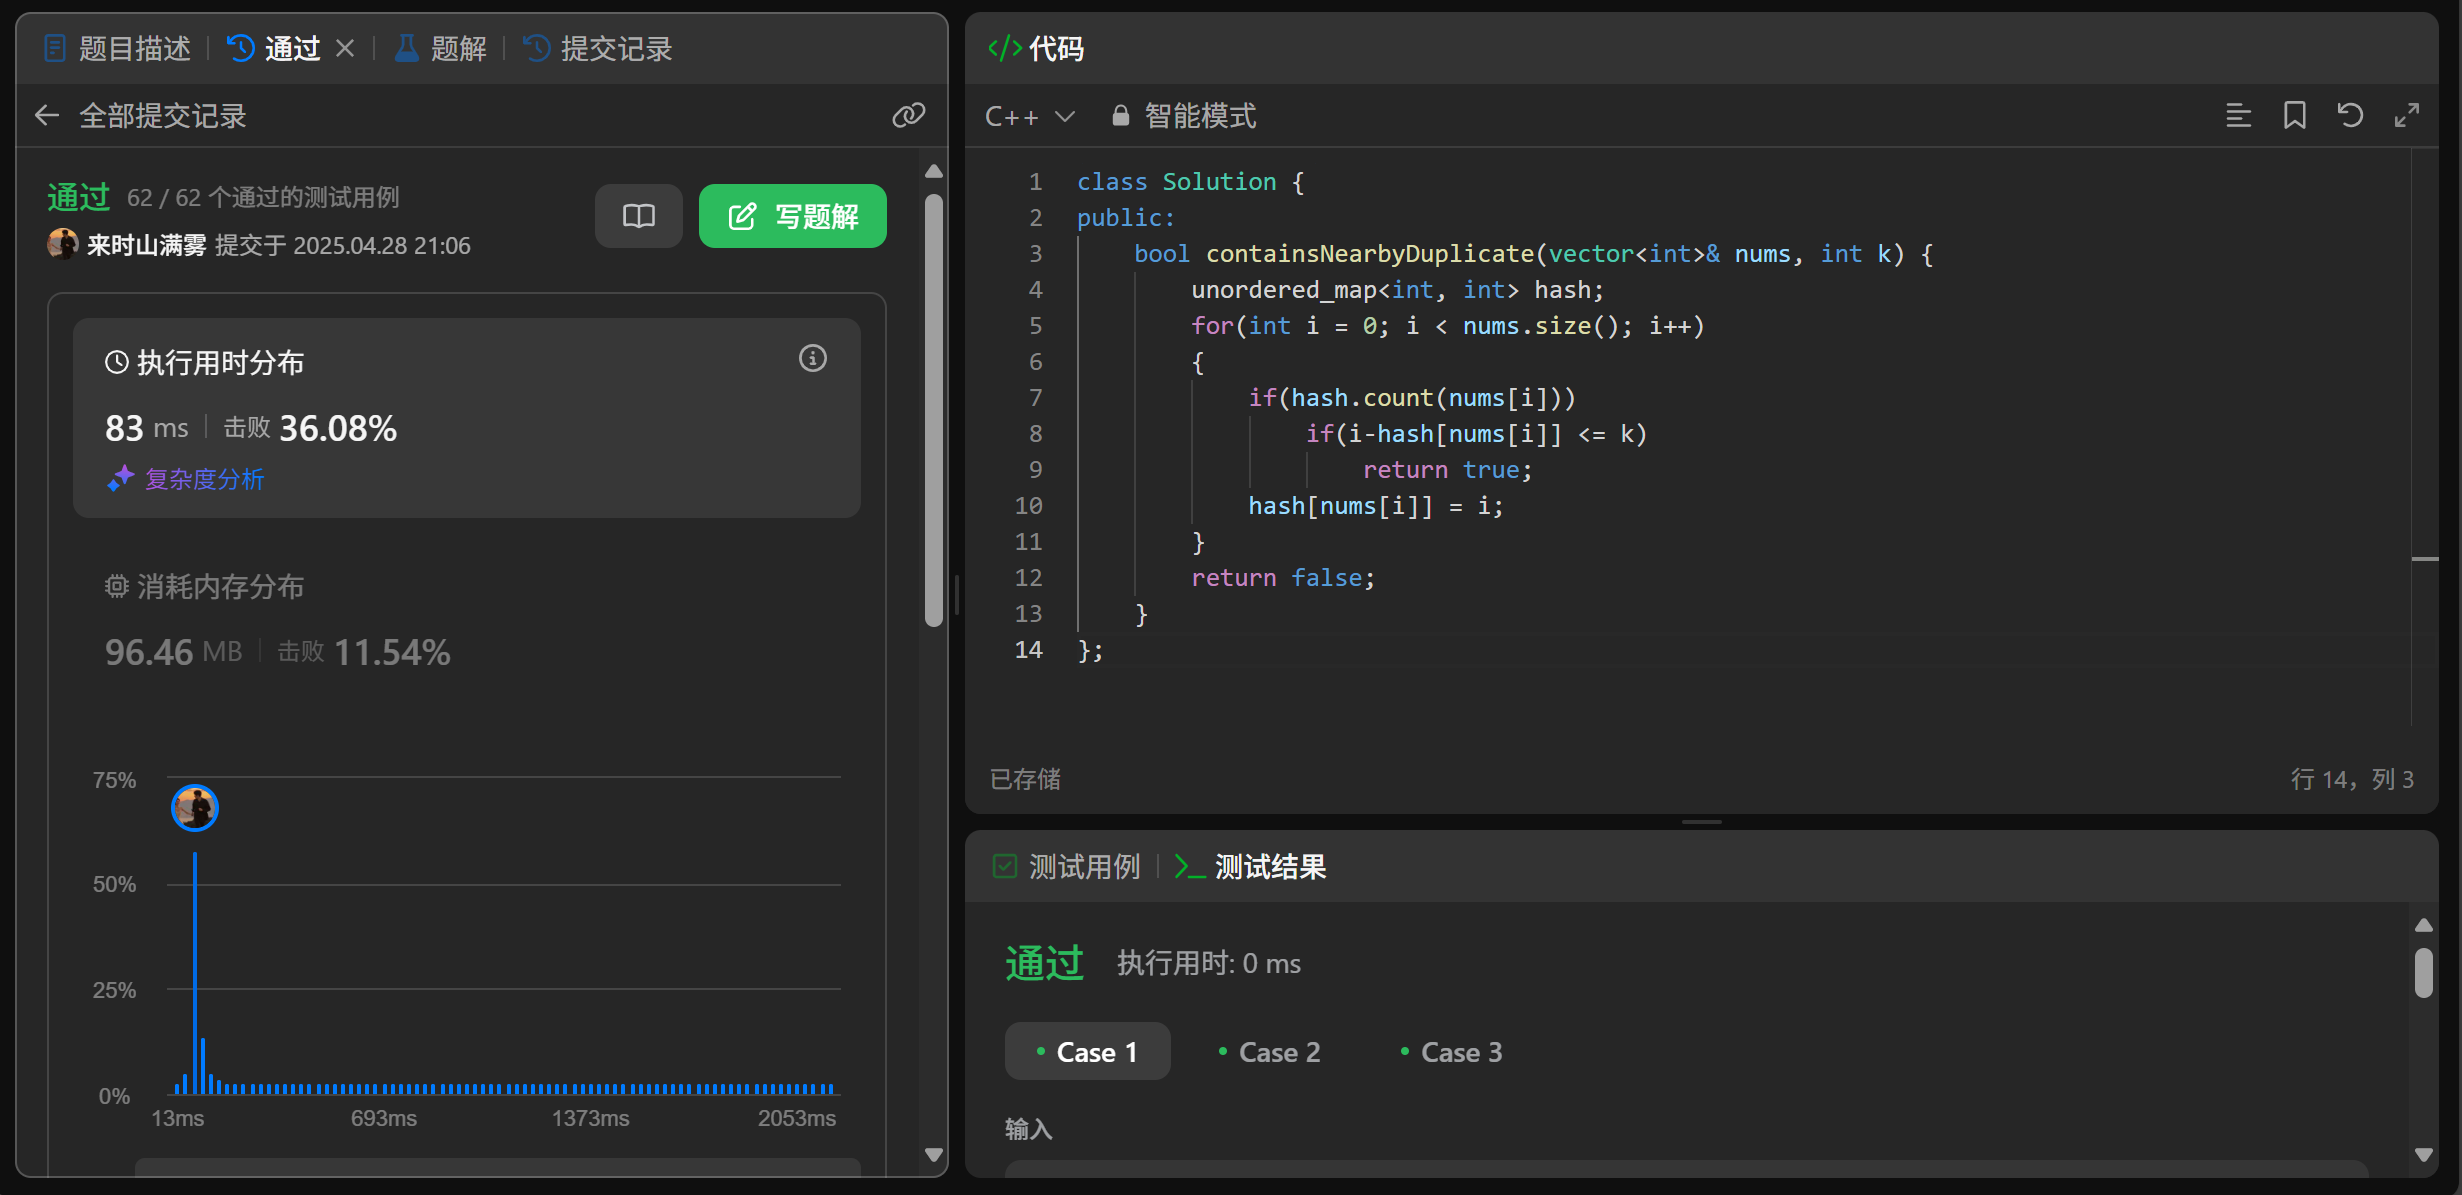The width and height of the screenshot is (2462, 1195).
Task: Click the runtime distribution info icon
Action: [x=812, y=359]
